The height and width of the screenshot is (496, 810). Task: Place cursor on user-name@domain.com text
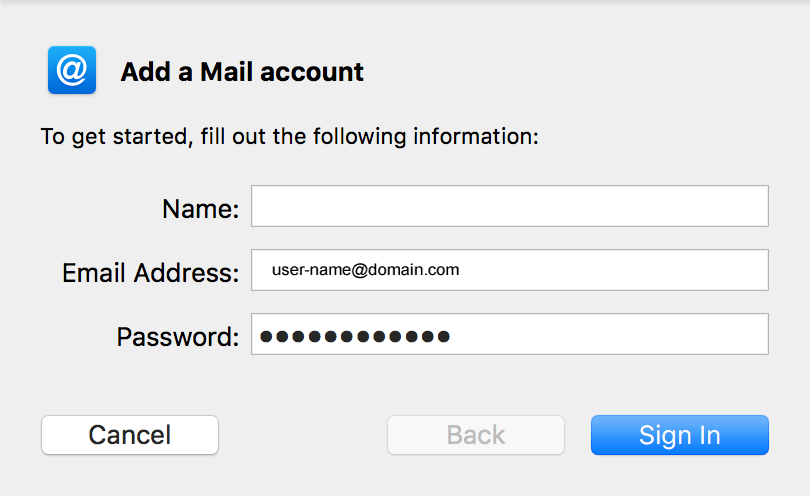click(x=365, y=270)
